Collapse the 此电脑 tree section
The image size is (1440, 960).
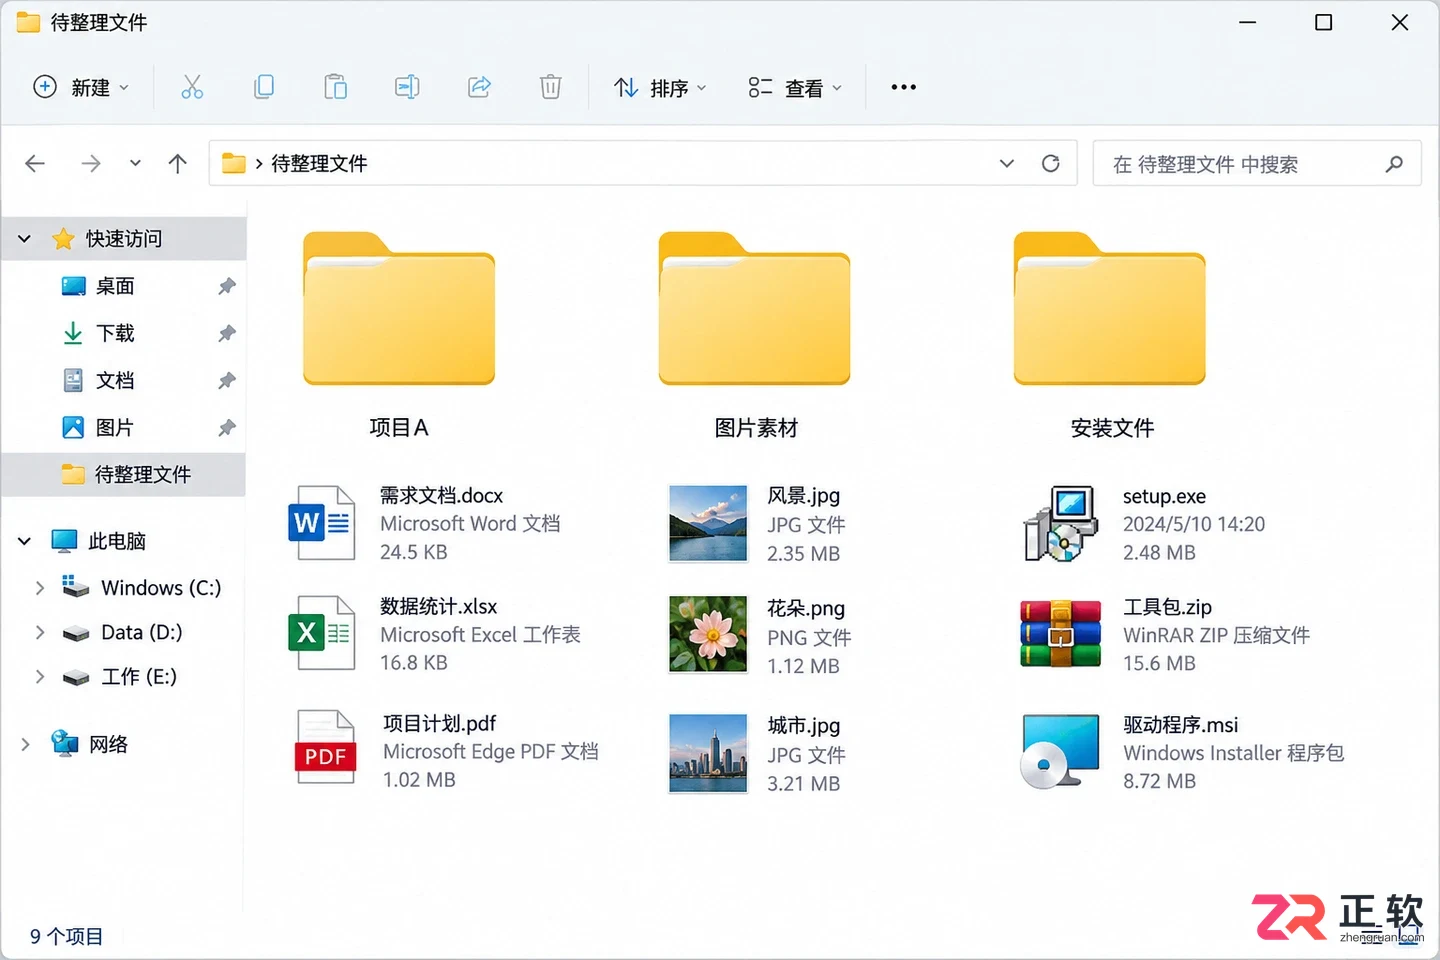point(25,541)
